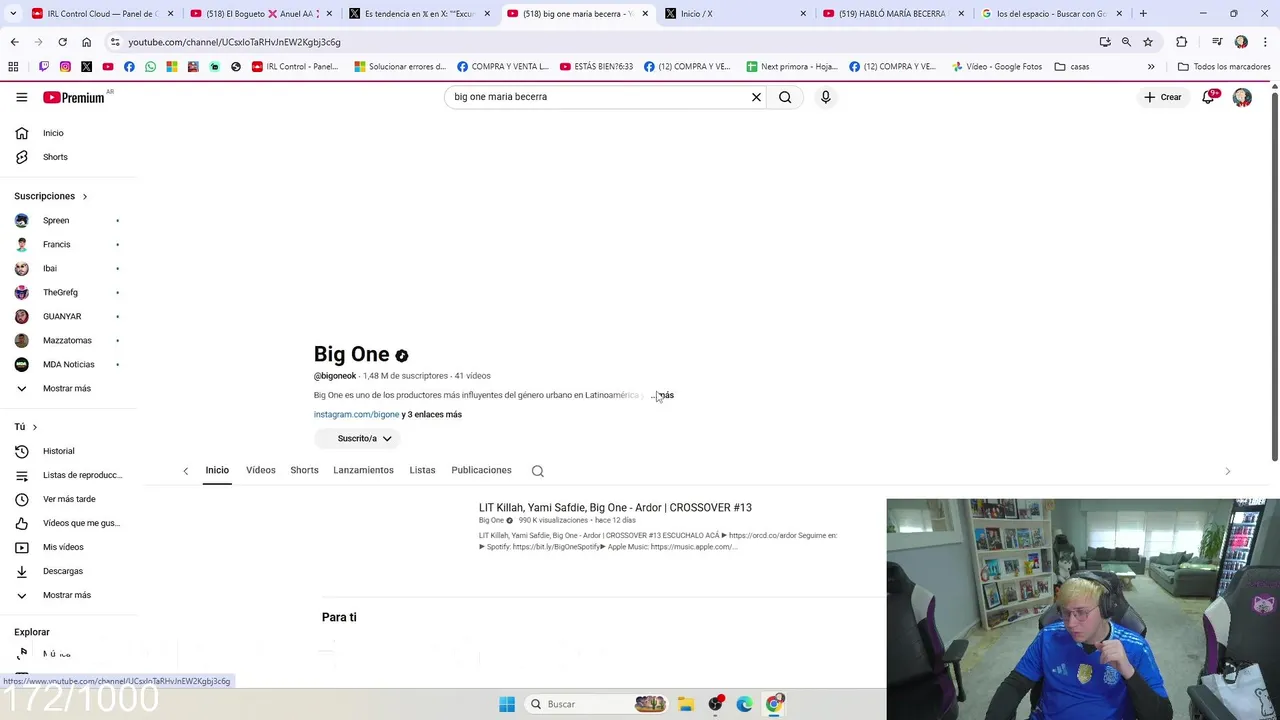The width and height of the screenshot is (1280, 720).
Task: Open Ver más tarde in the sidebar
Action: (x=68, y=499)
